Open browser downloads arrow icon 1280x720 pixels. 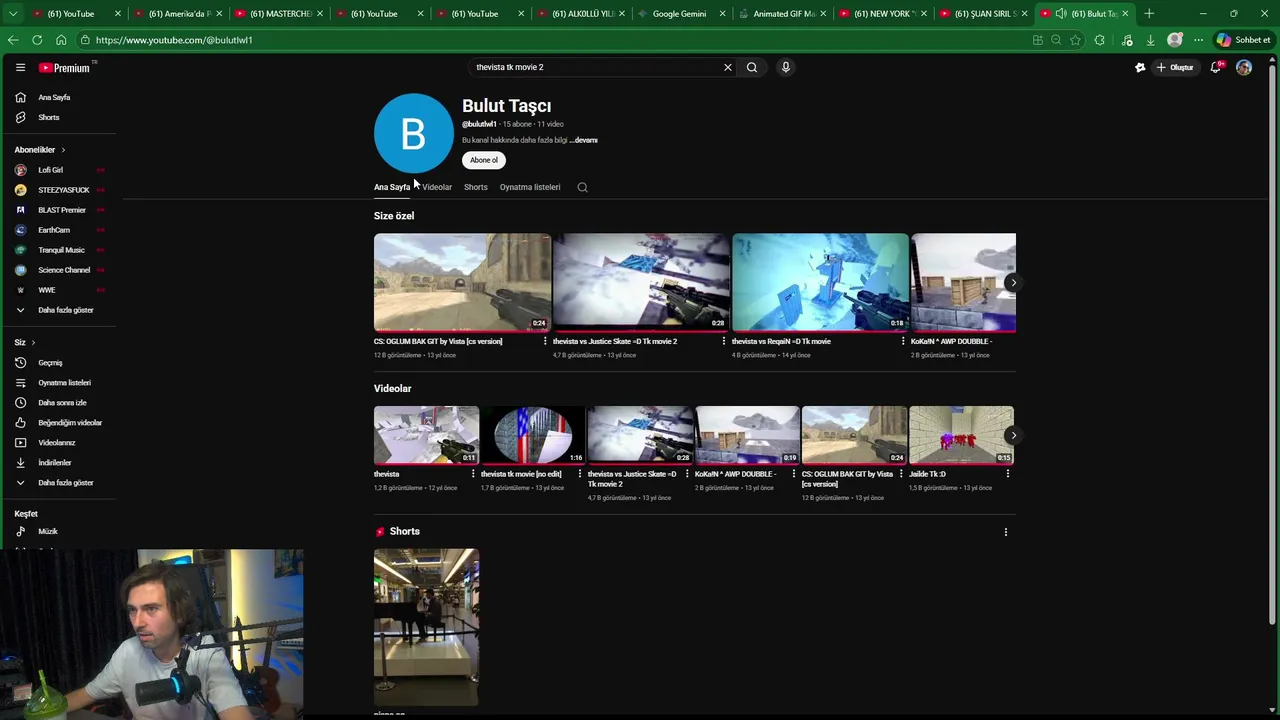click(x=1150, y=40)
